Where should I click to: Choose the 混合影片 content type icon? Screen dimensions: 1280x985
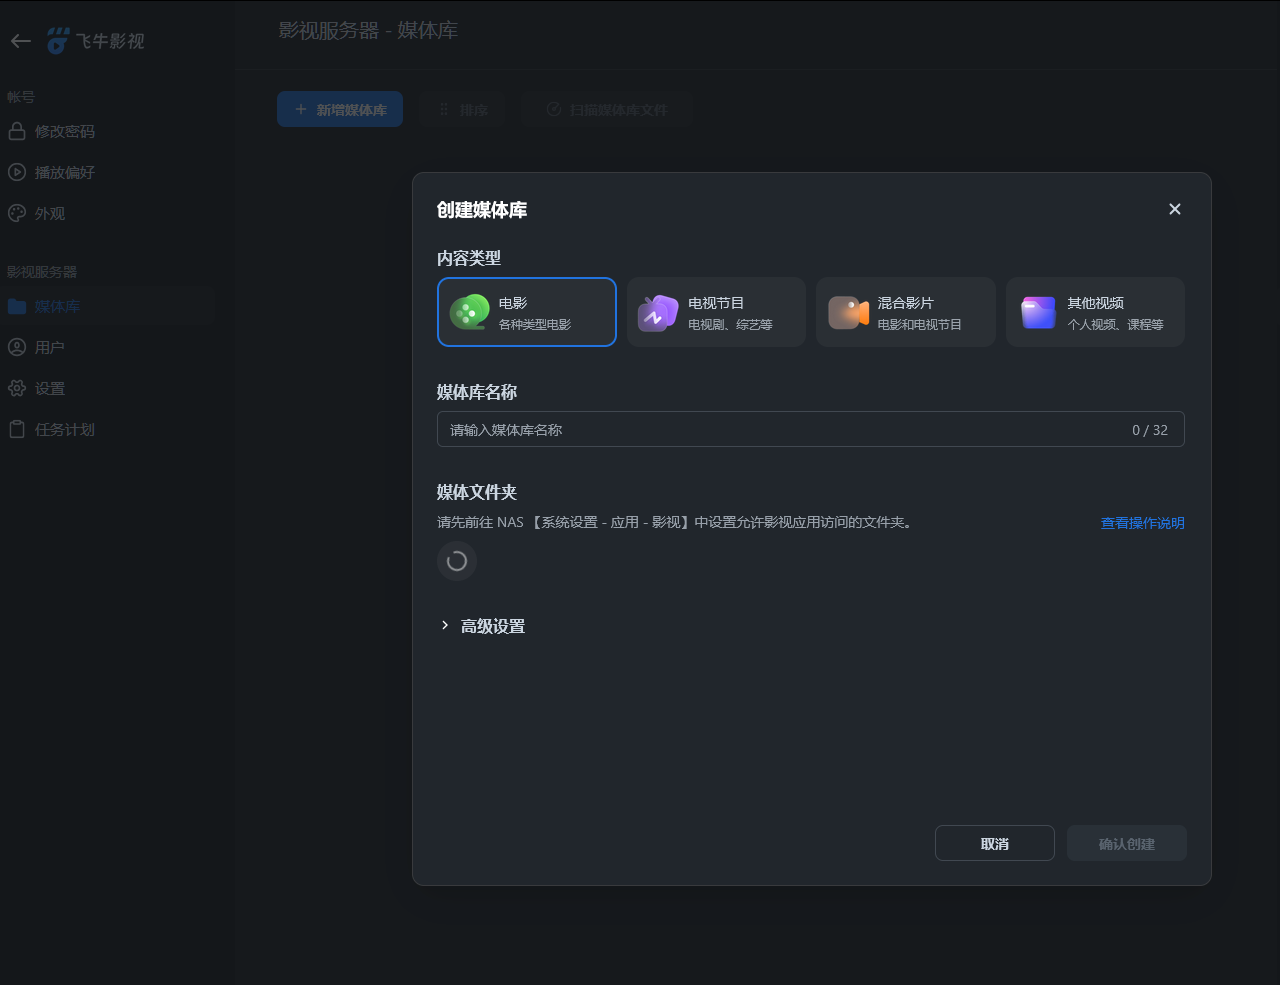(848, 312)
